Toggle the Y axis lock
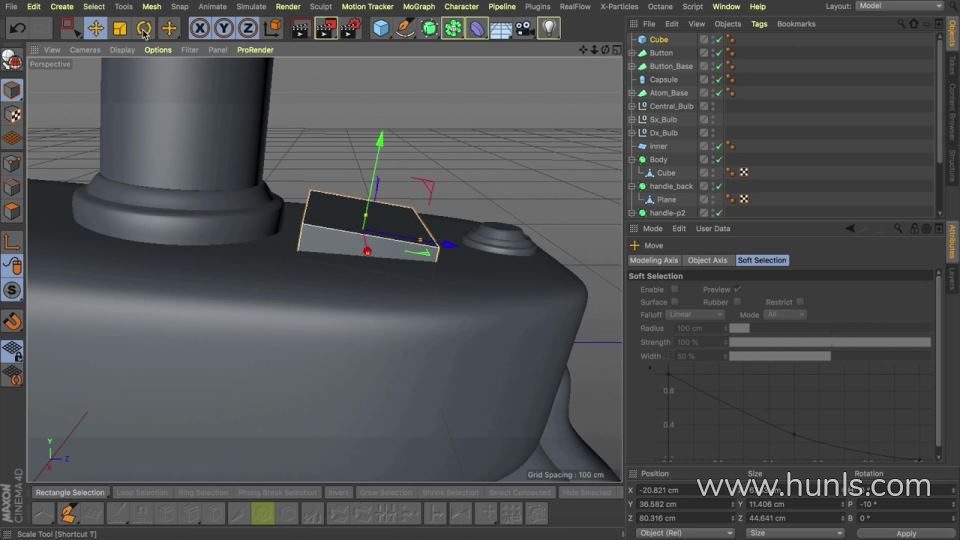 [223, 28]
